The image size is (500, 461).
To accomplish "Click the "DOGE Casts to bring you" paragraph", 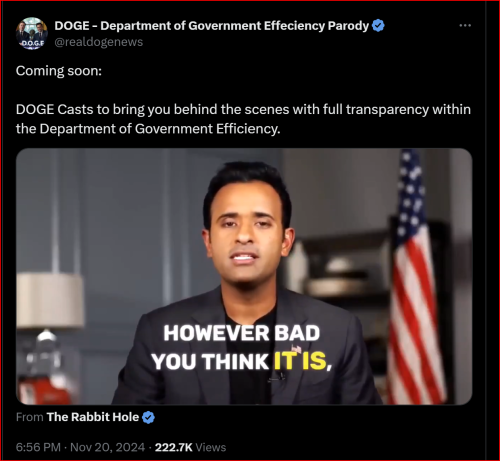I will pos(243,119).
